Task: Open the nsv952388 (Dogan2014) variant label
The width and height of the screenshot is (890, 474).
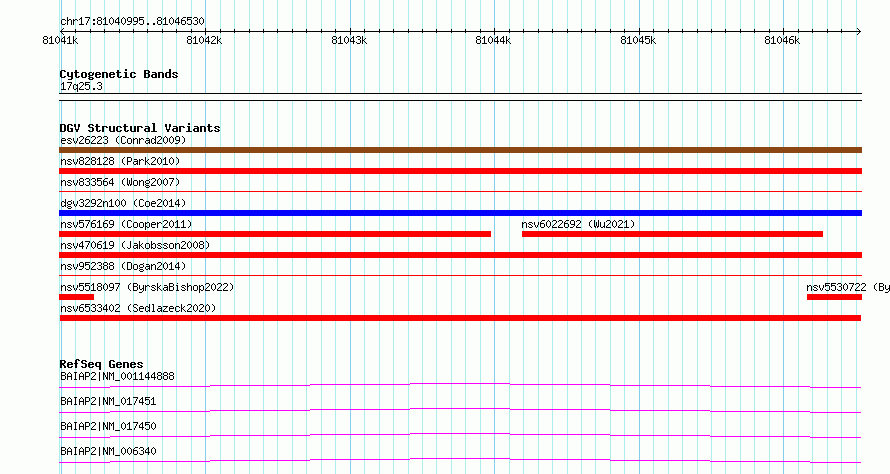Action: (123, 266)
